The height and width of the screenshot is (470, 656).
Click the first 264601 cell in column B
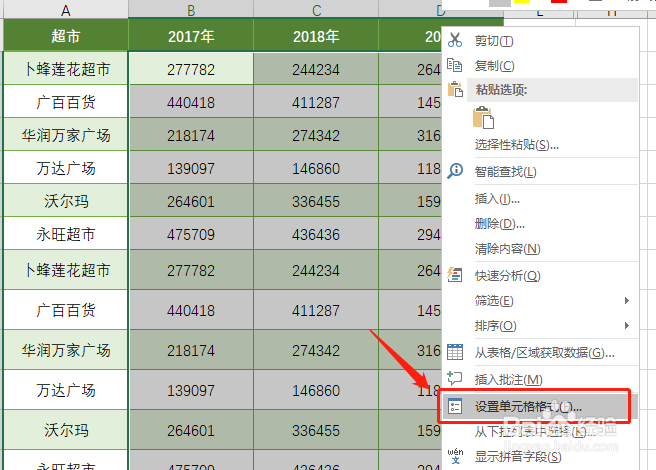[x=191, y=201]
